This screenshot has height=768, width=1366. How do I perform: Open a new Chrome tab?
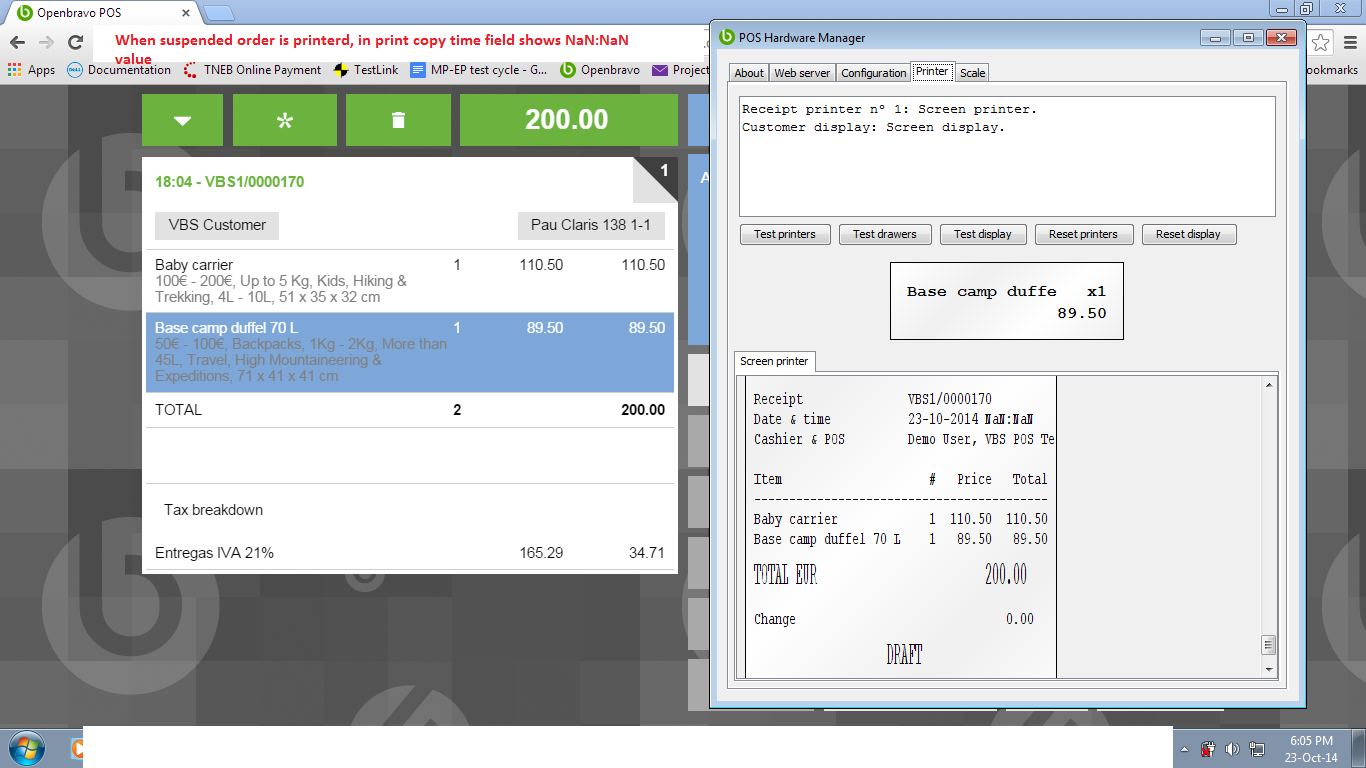coord(219,13)
